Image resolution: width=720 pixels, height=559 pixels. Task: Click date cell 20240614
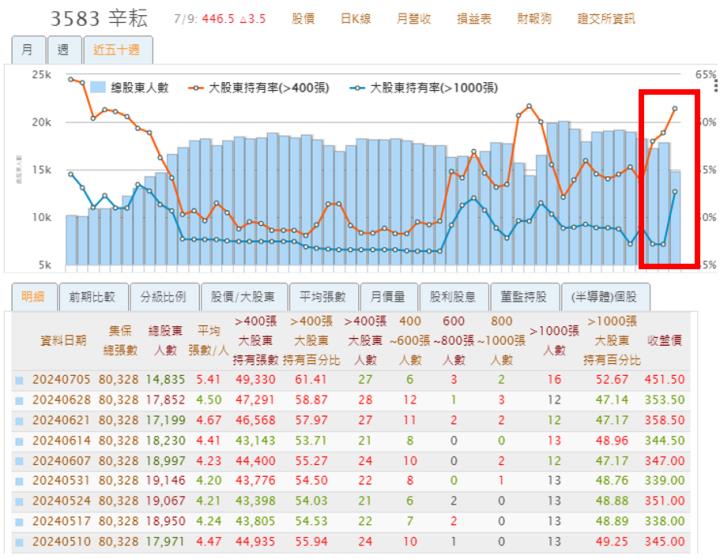click(62, 440)
